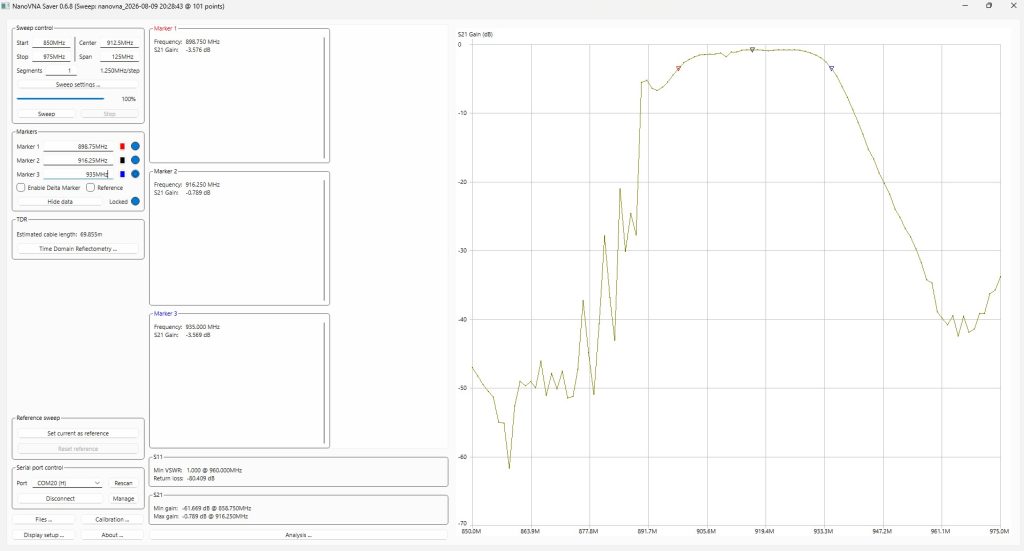
Task: Rescan serial ports
Action: (123, 483)
